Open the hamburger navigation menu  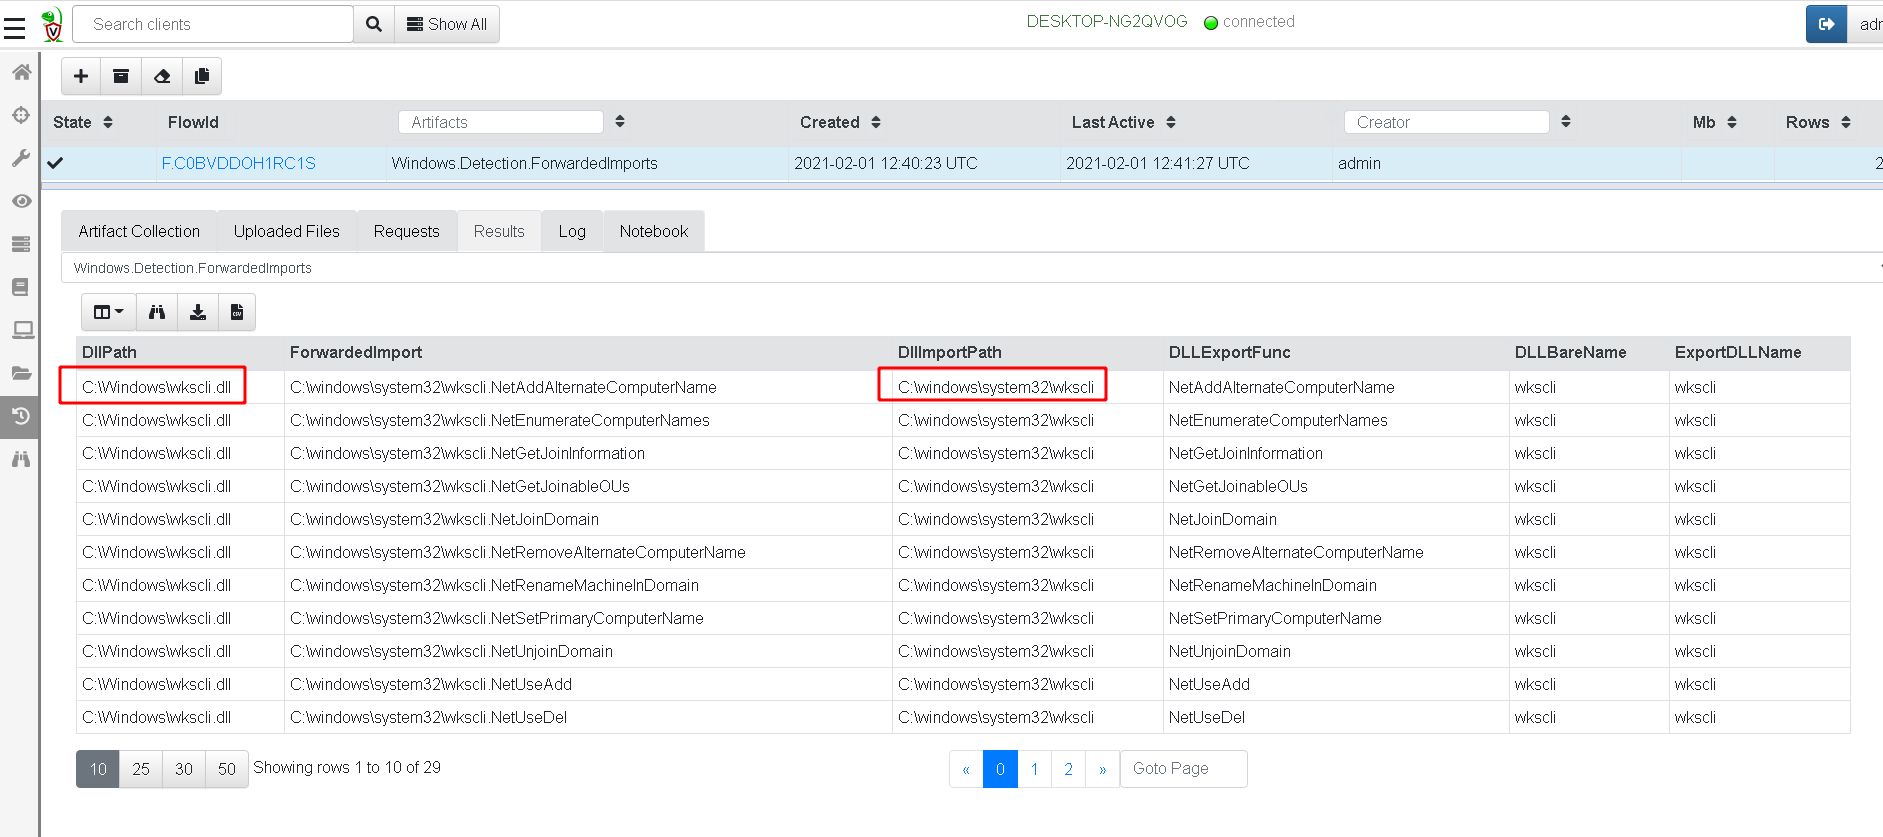coord(14,27)
